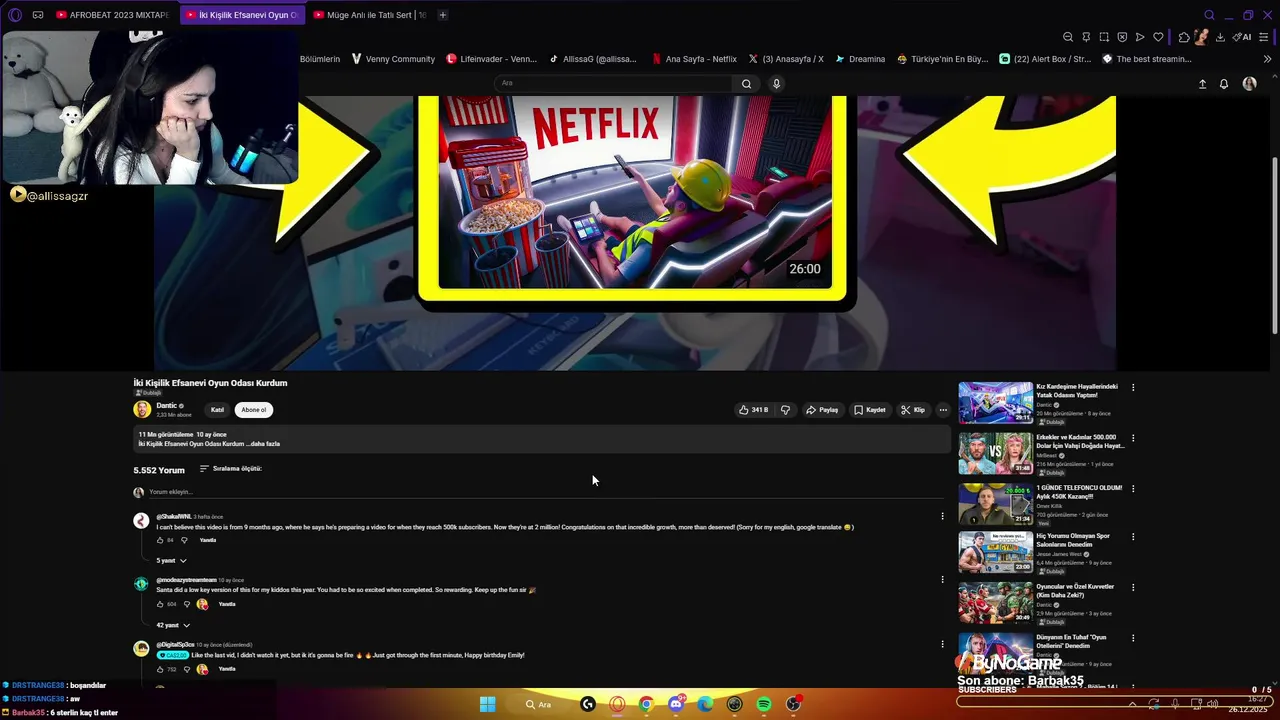Open YouTube account avatar menu
1280x720 pixels.
coord(1249,84)
